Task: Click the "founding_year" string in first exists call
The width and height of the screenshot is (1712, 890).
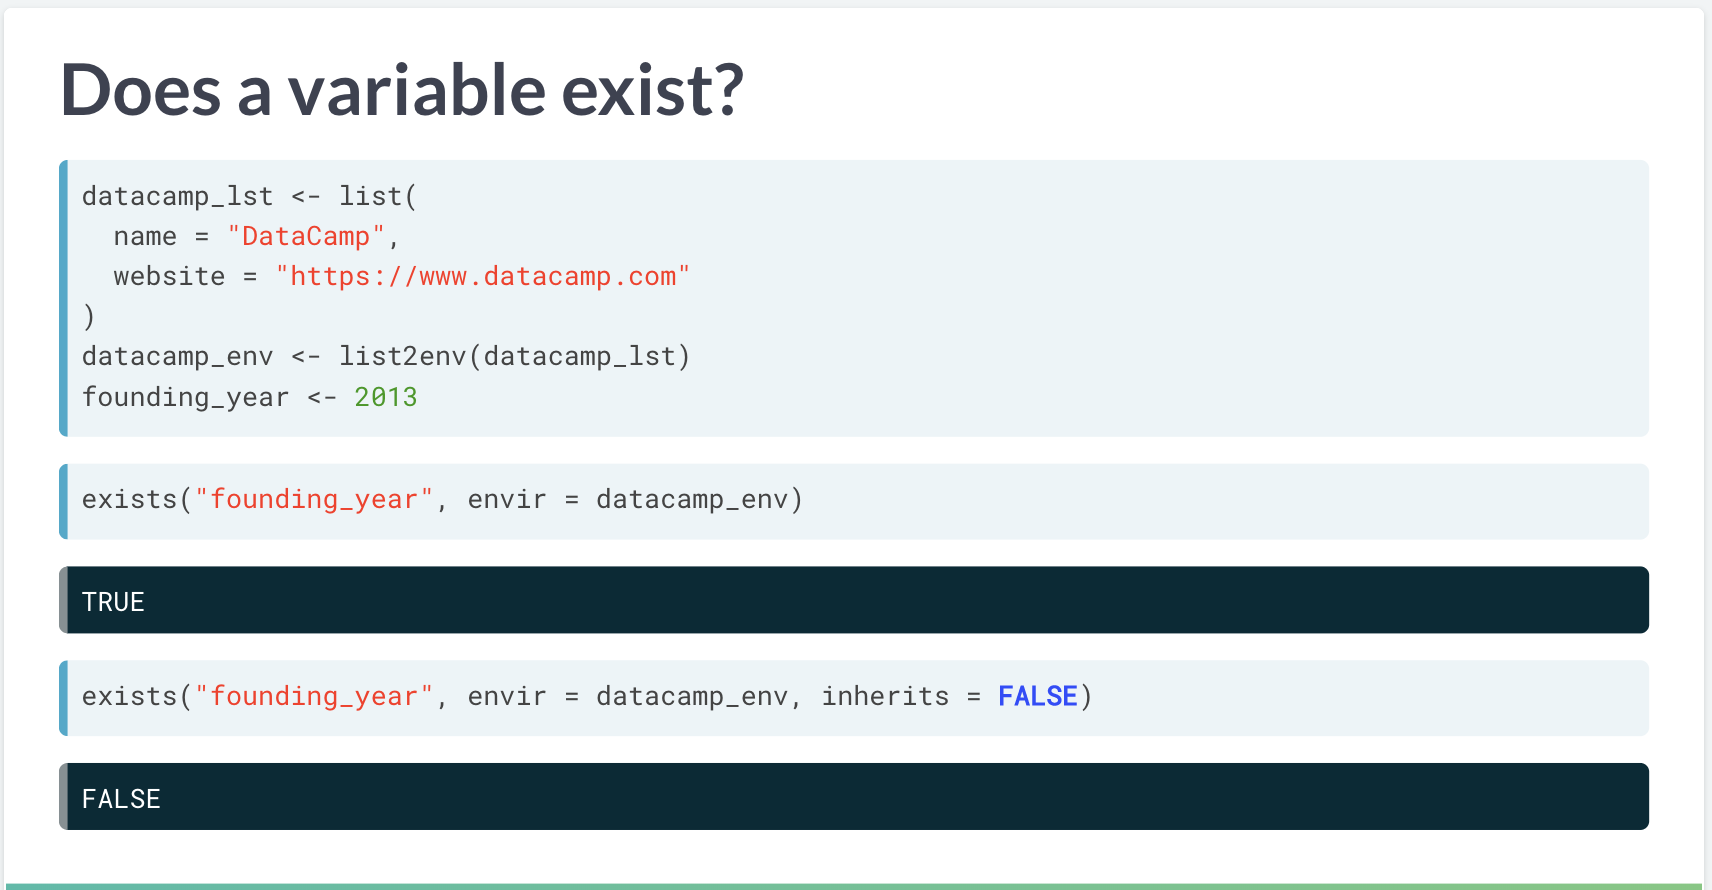Action: coord(314,499)
